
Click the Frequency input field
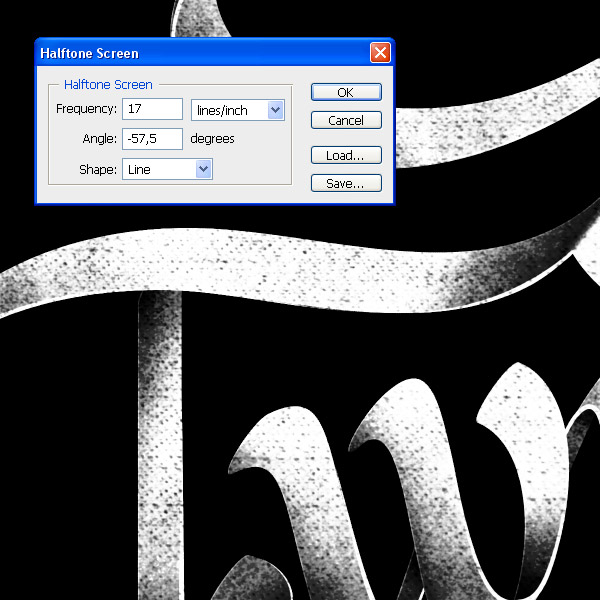(152, 109)
